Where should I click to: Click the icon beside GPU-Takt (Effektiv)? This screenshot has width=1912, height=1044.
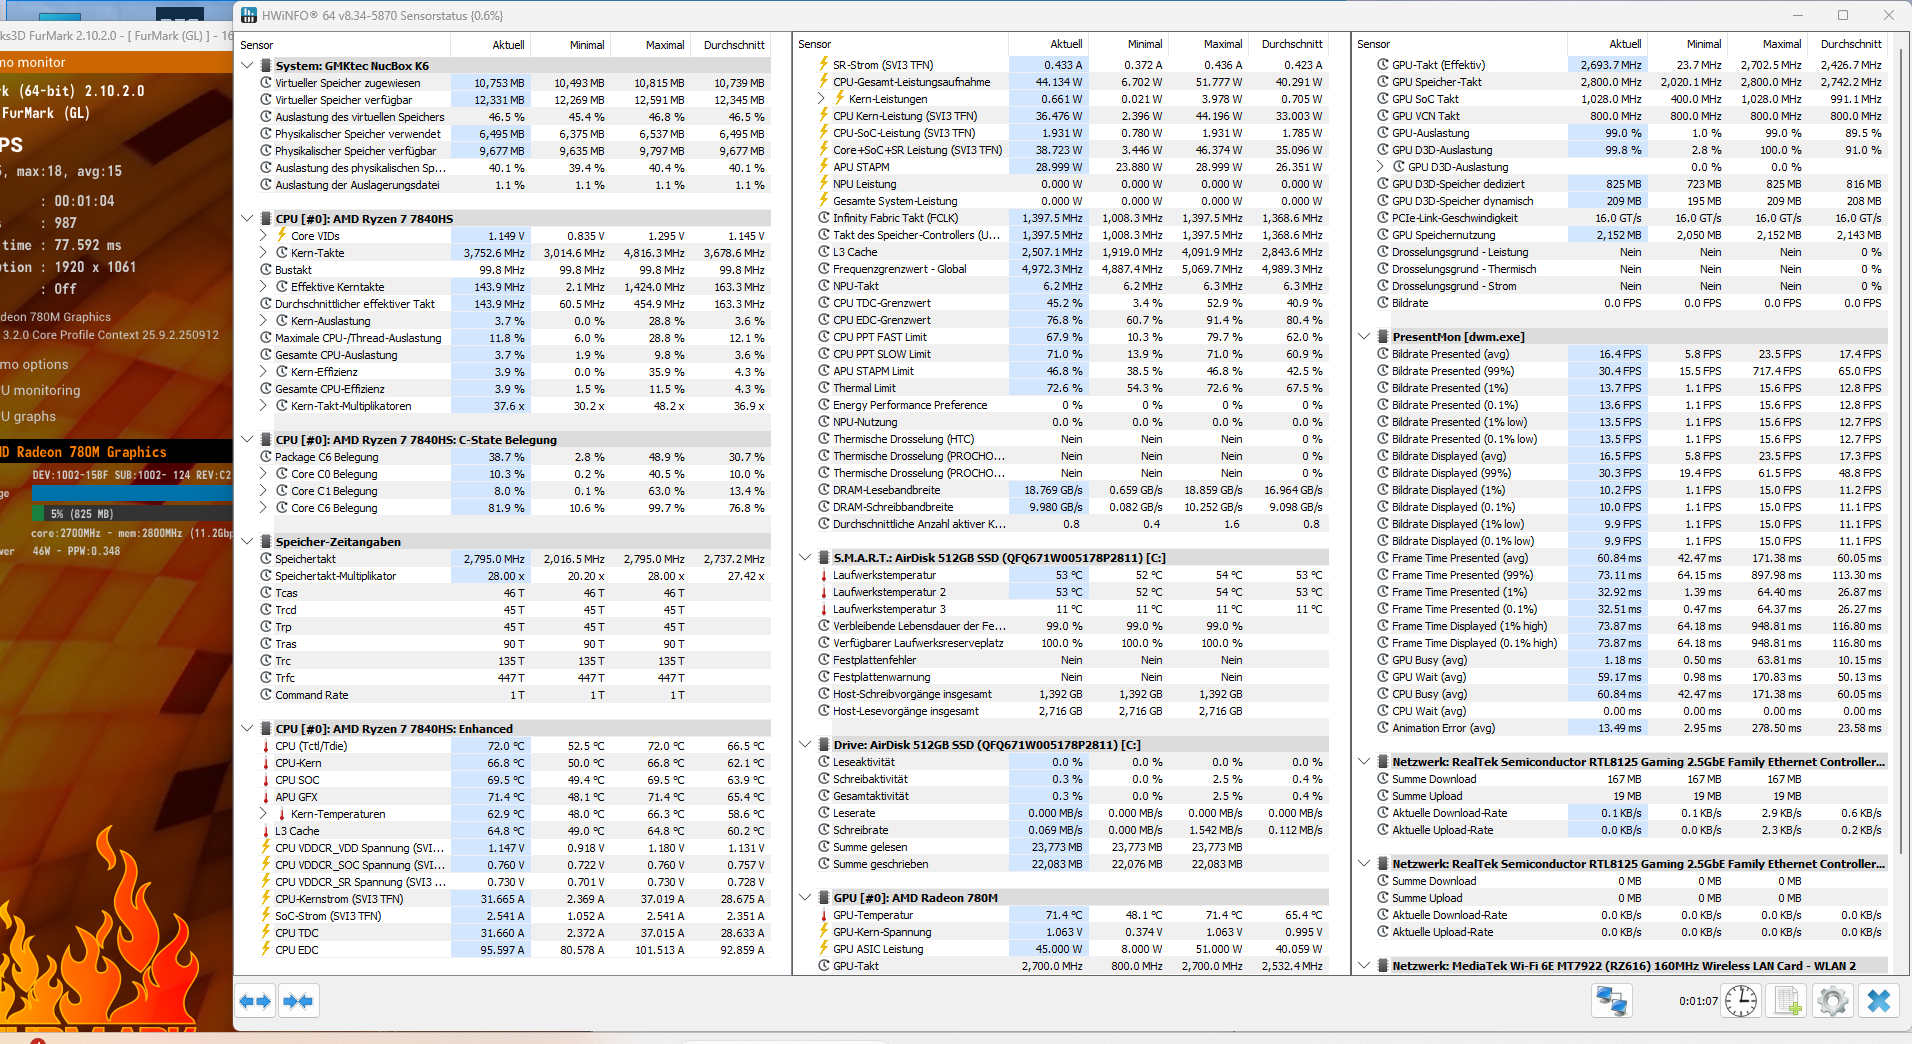coord(1383,65)
